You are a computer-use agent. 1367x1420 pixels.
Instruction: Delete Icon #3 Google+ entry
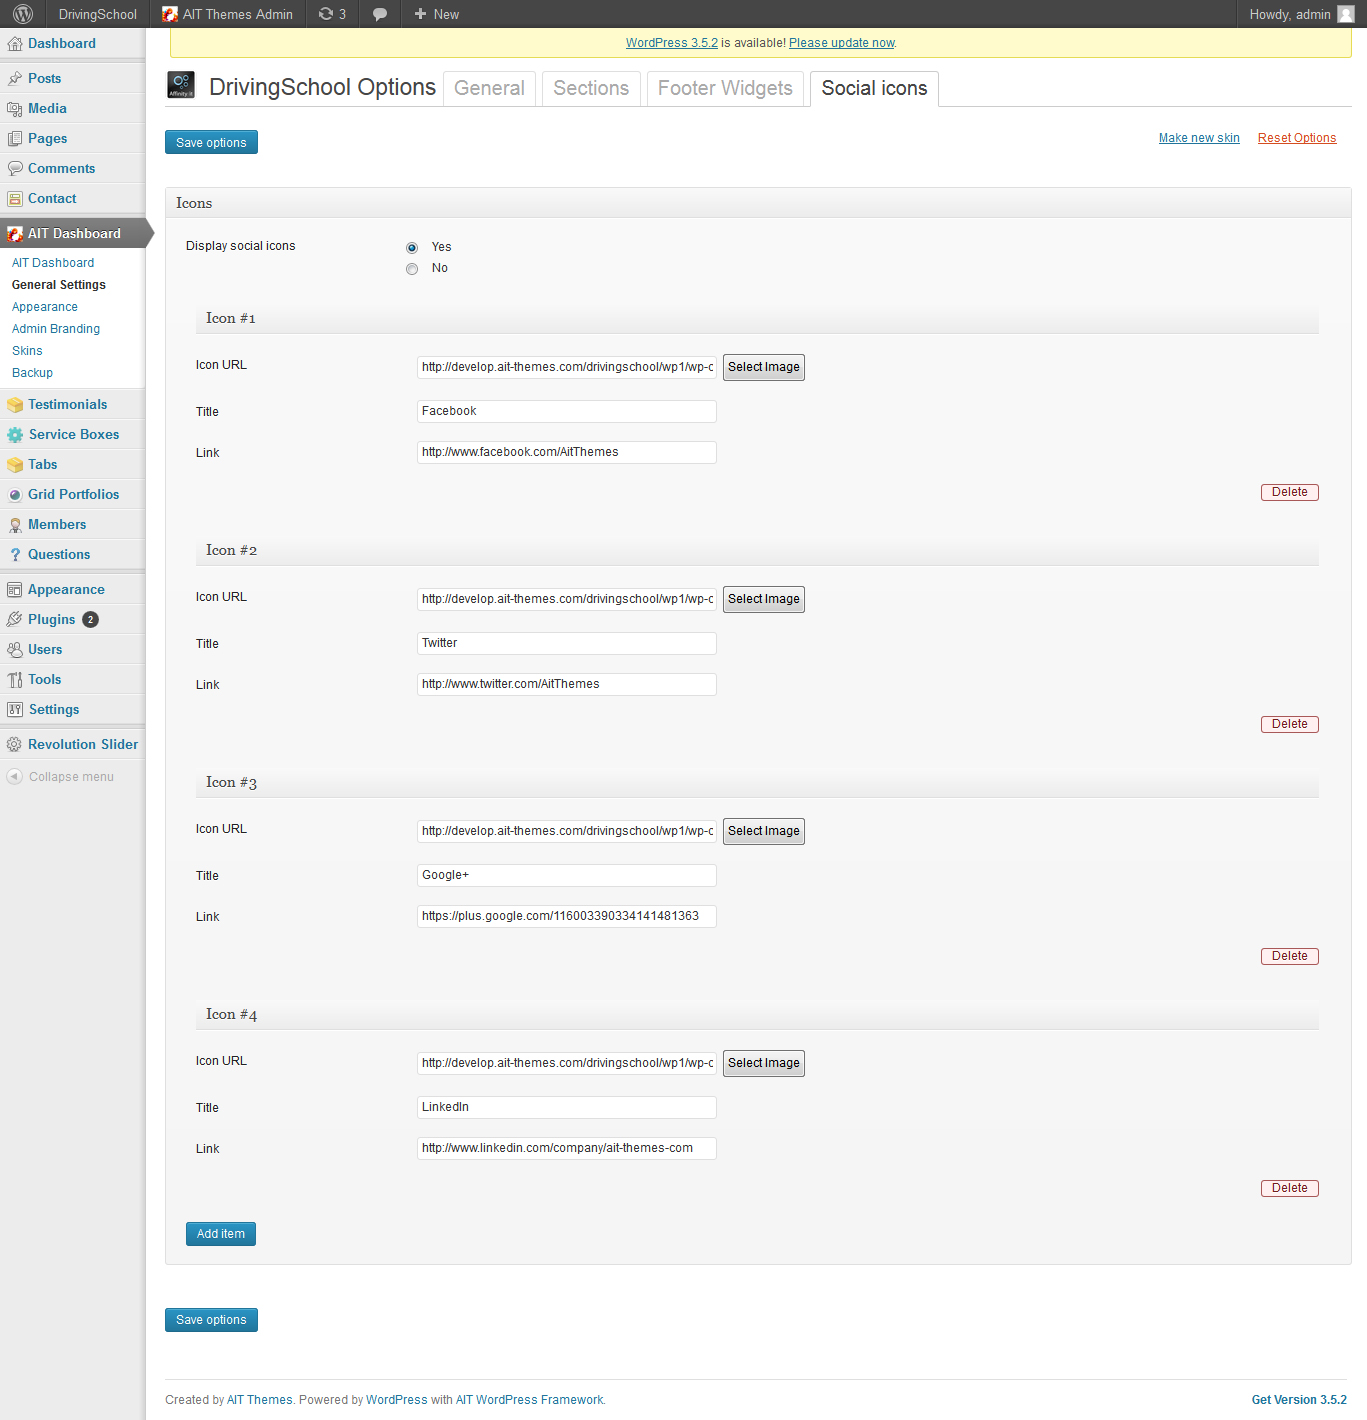coord(1290,956)
